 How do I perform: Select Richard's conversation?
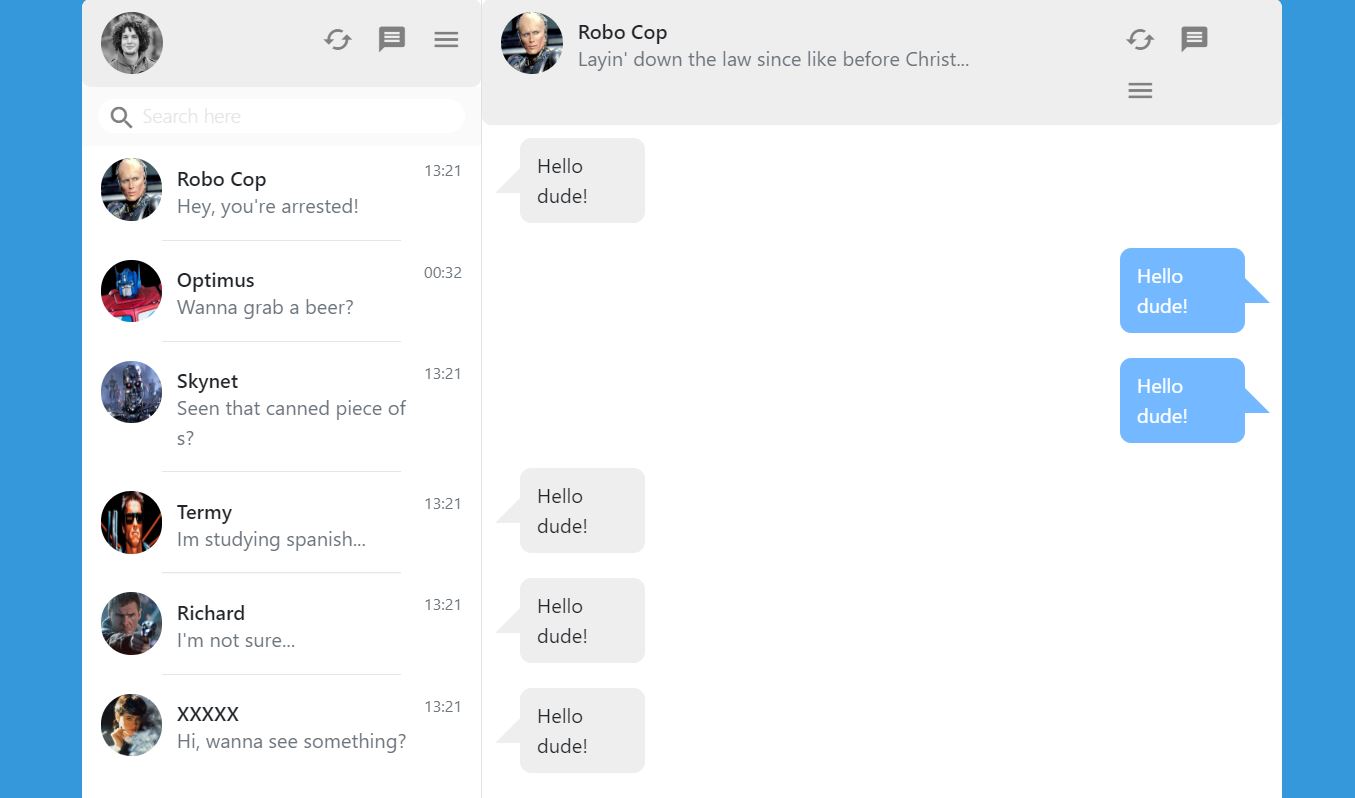[280, 626]
